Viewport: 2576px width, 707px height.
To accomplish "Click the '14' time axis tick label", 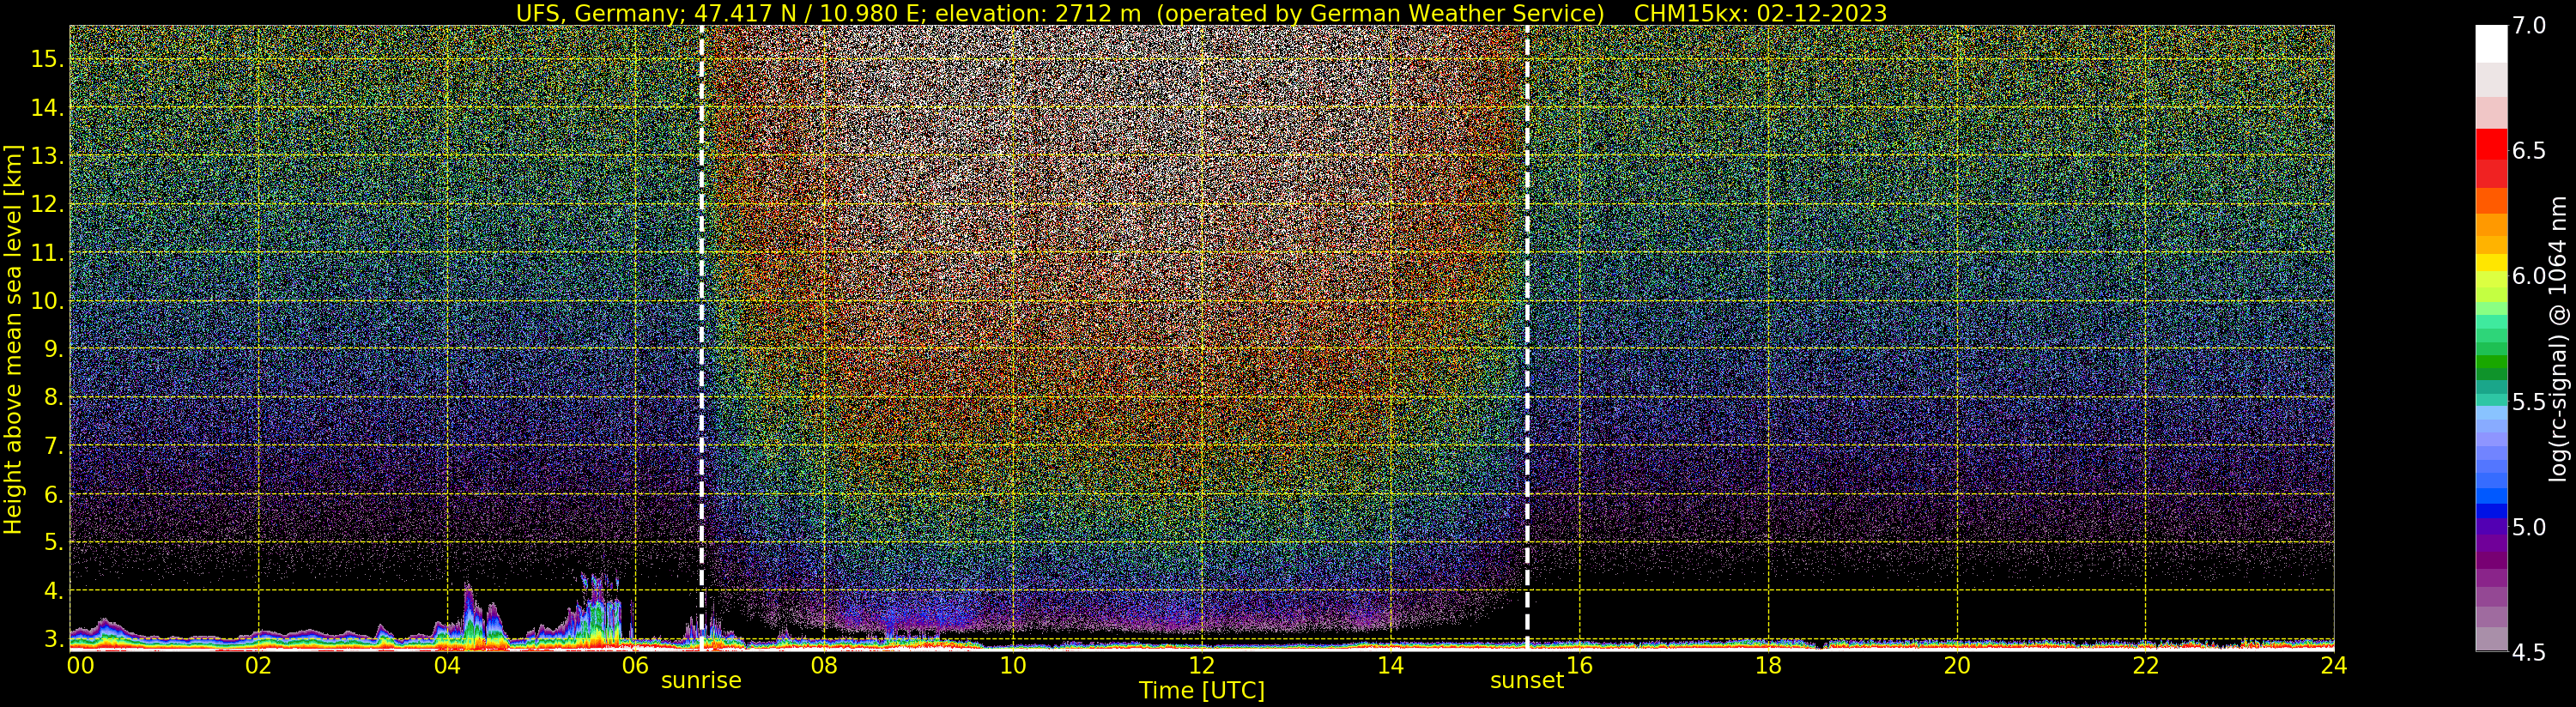I will tap(1390, 665).
